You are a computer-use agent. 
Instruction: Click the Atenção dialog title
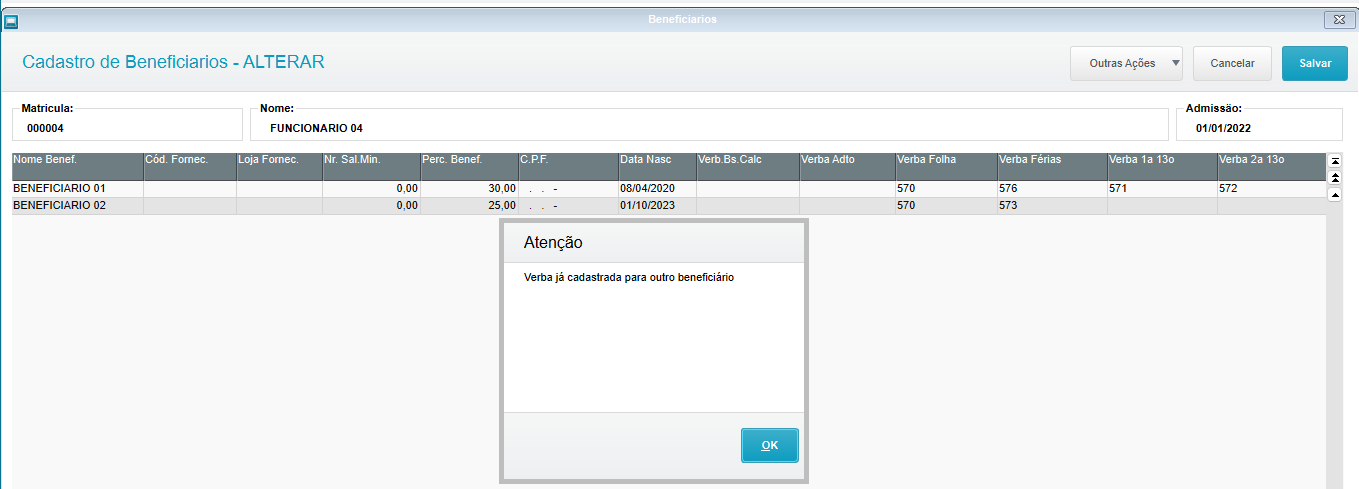[x=553, y=243]
